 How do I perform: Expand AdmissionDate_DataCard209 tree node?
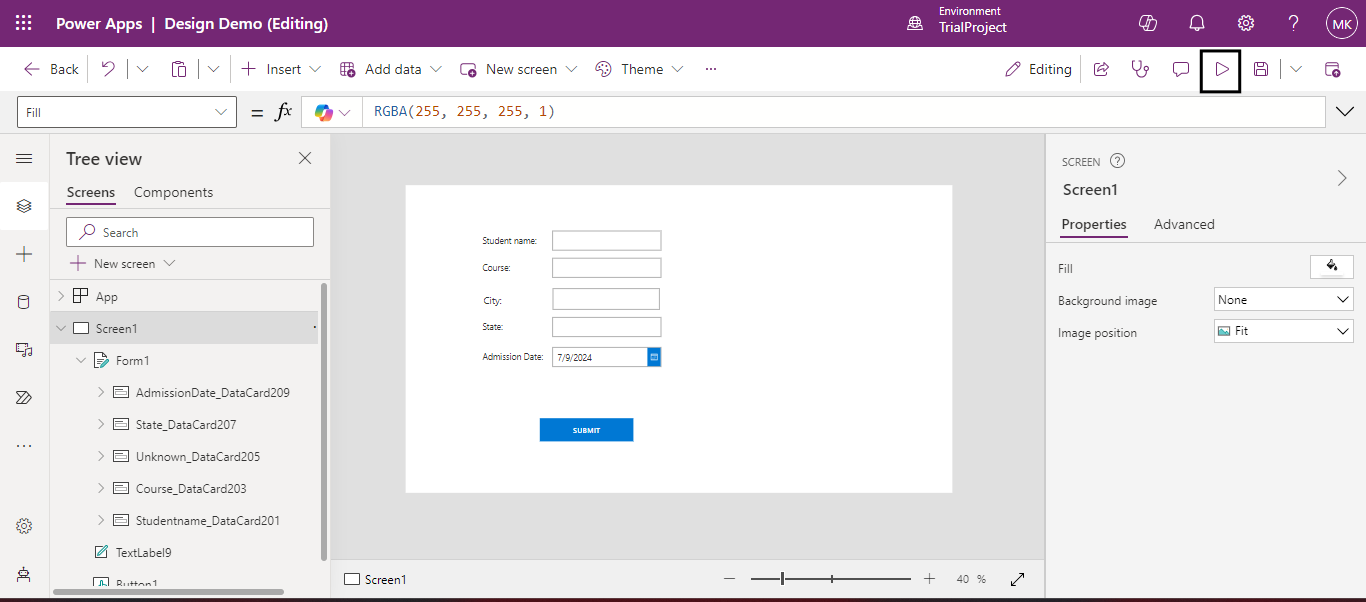[101, 393]
